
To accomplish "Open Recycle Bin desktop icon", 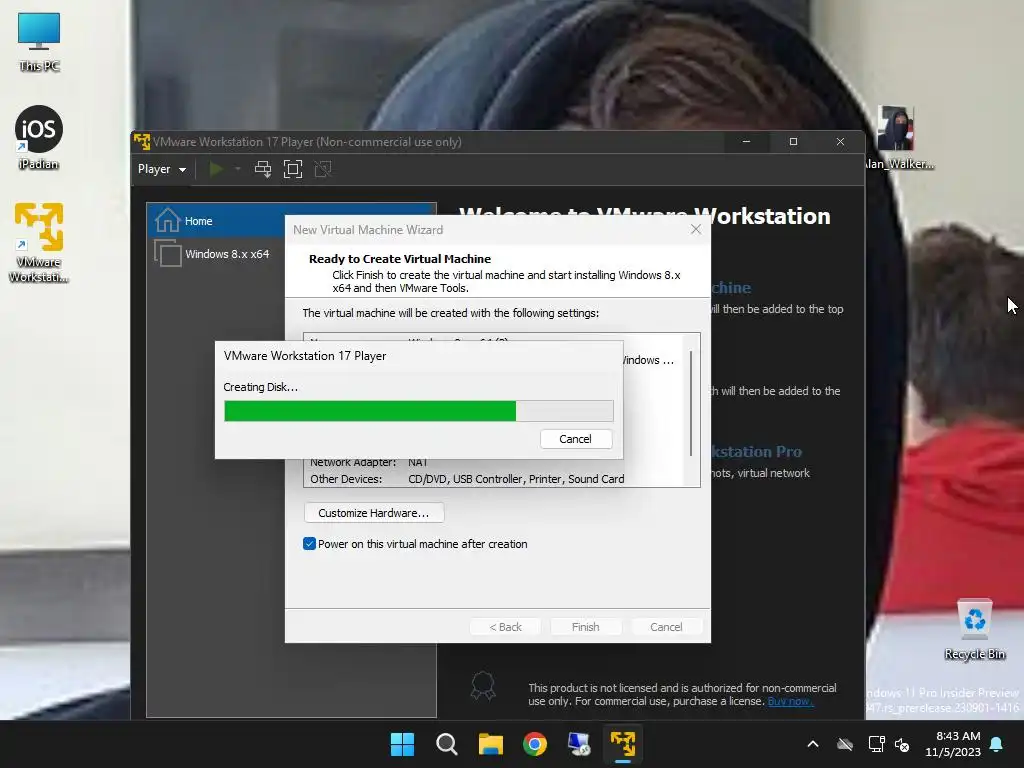I will [974, 630].
